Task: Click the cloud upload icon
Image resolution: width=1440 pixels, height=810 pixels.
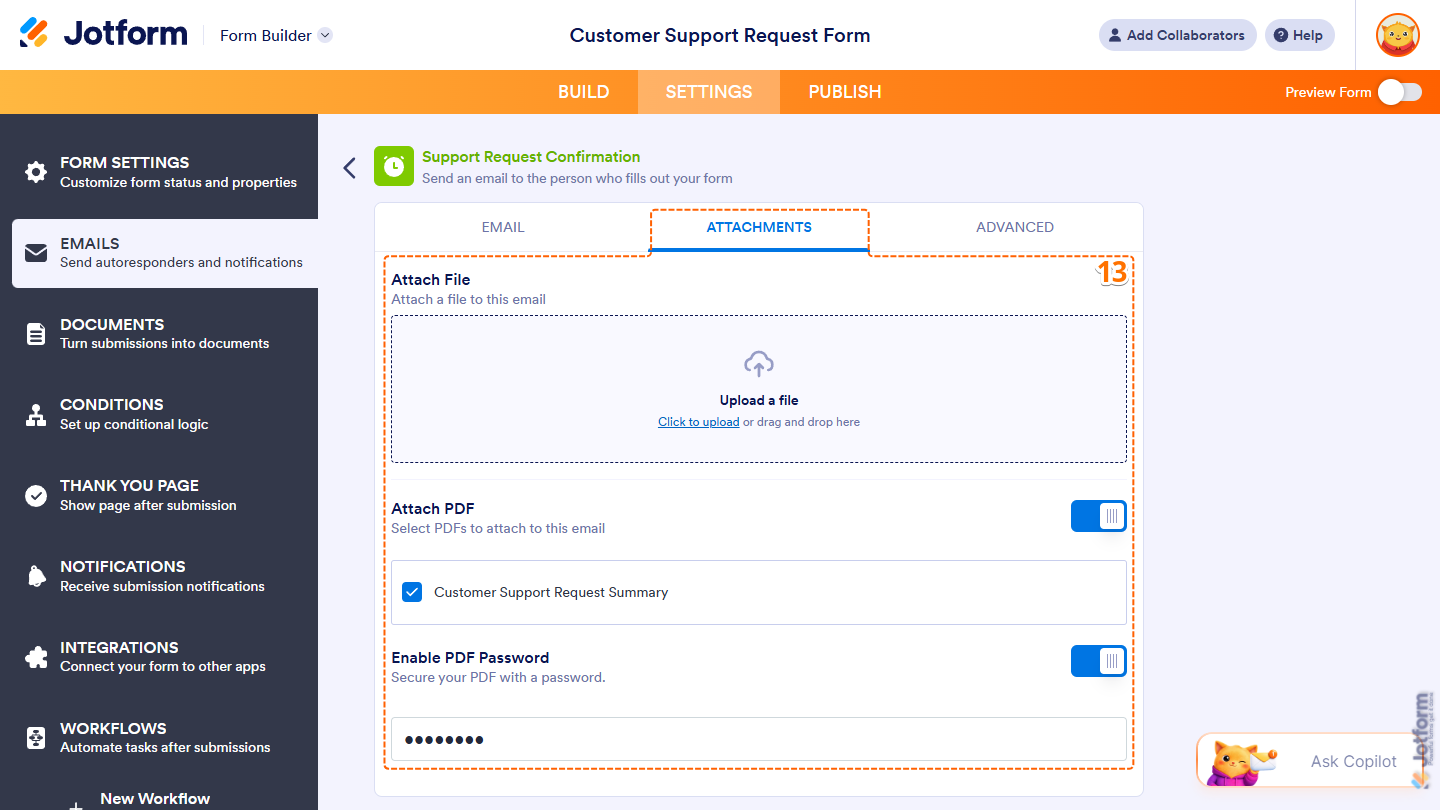Action: click(x=759, y=364)
